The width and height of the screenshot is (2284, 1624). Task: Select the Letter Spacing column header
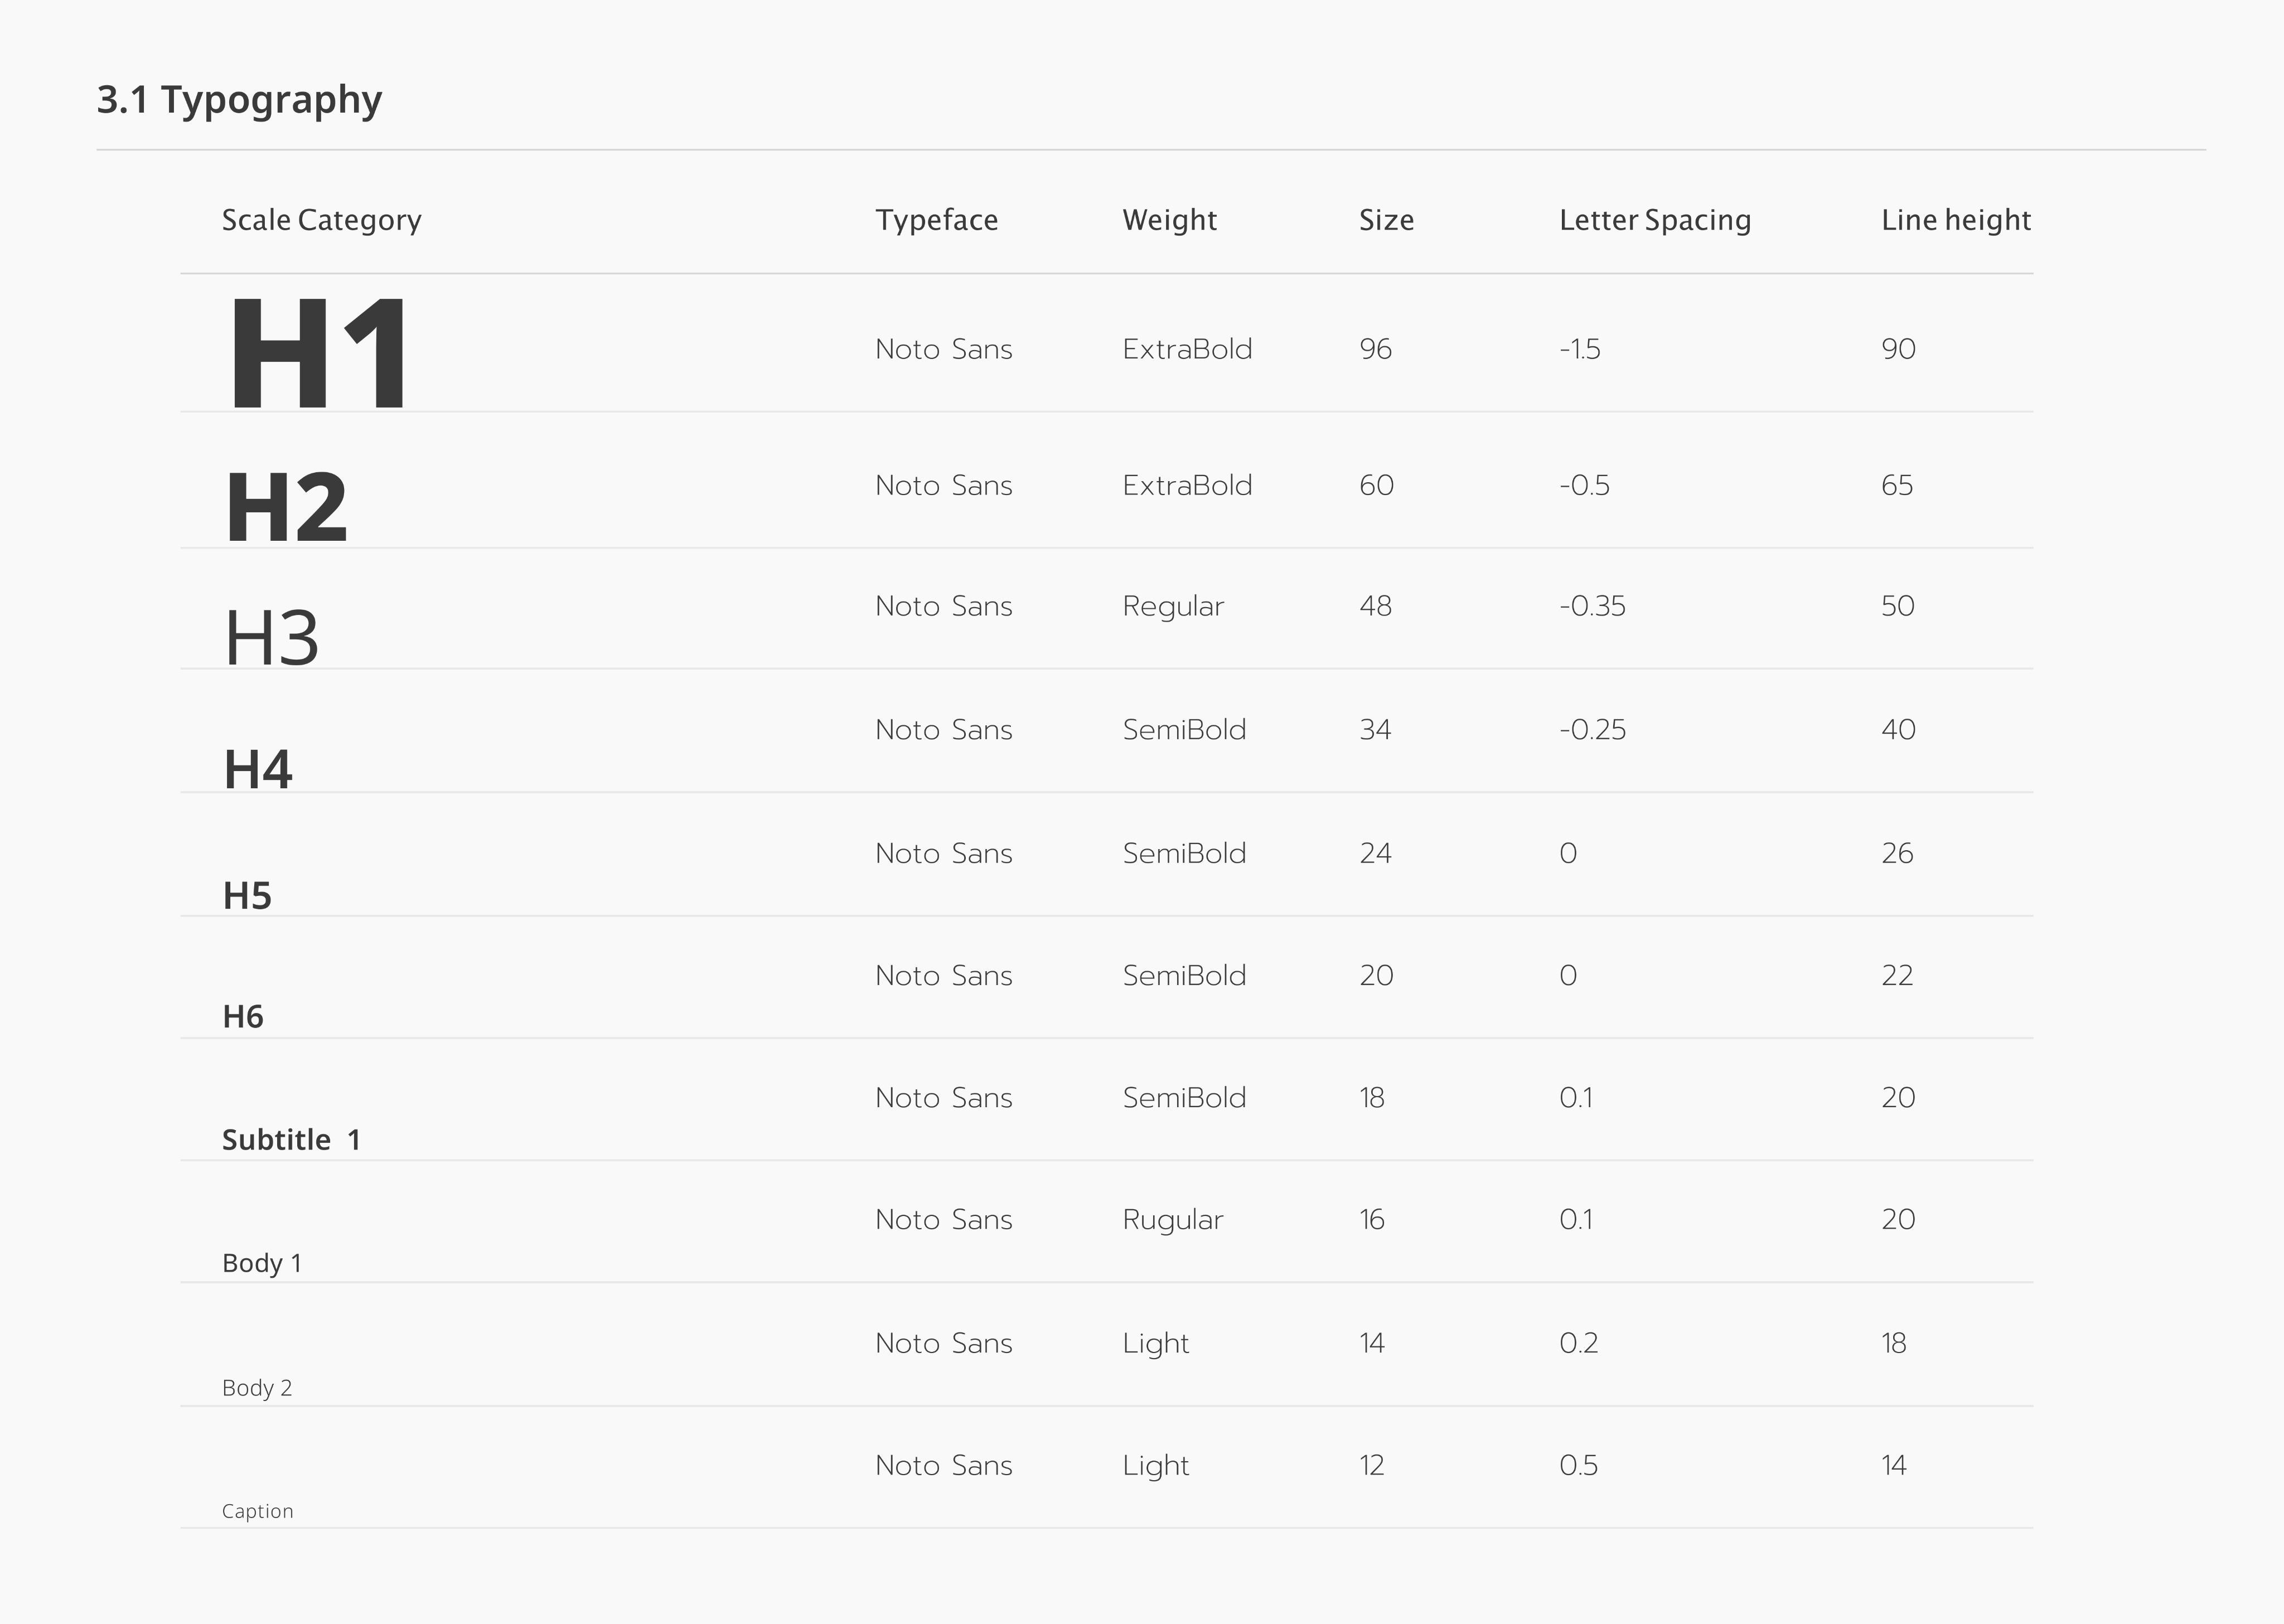point(1654,220)
